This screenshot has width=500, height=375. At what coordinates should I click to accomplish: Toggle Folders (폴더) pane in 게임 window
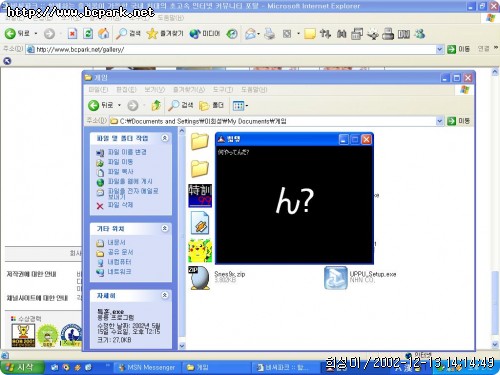tap(211, 105)
